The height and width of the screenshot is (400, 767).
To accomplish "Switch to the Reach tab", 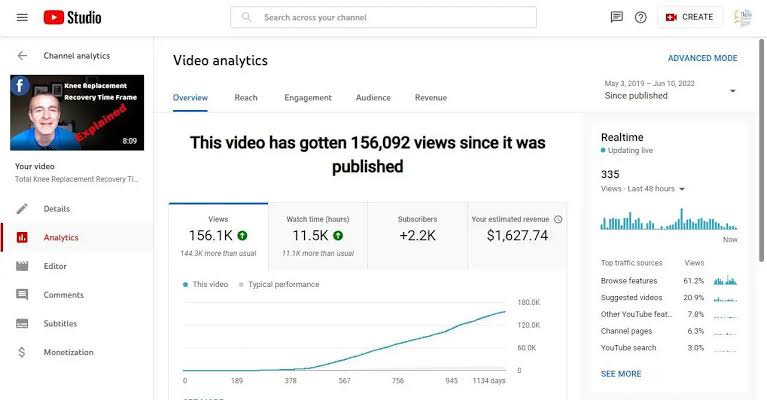I will click(x=246, y=98).
